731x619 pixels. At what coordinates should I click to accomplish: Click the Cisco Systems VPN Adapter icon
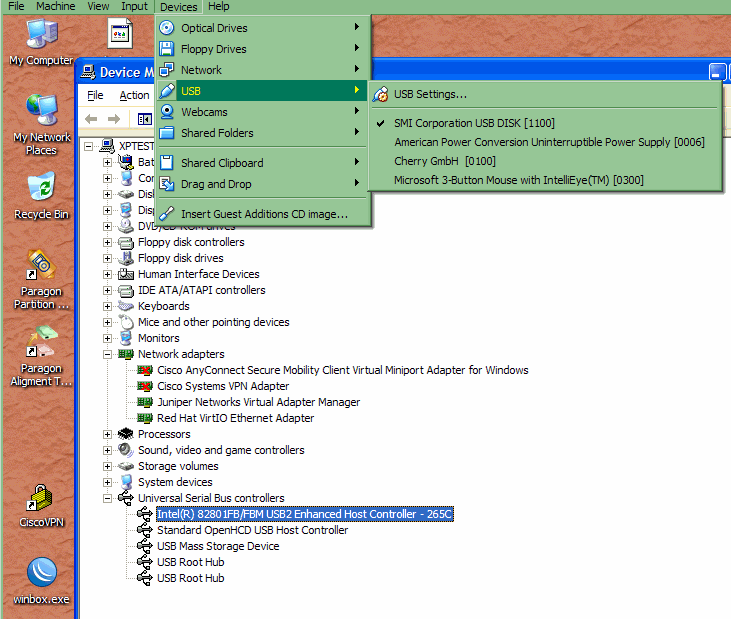[145, 386]
